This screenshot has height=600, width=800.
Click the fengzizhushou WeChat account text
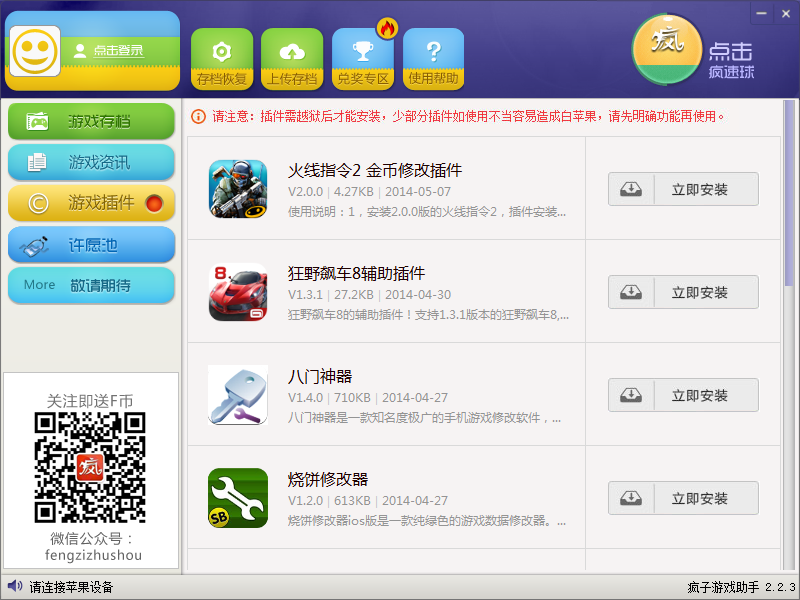93,555
